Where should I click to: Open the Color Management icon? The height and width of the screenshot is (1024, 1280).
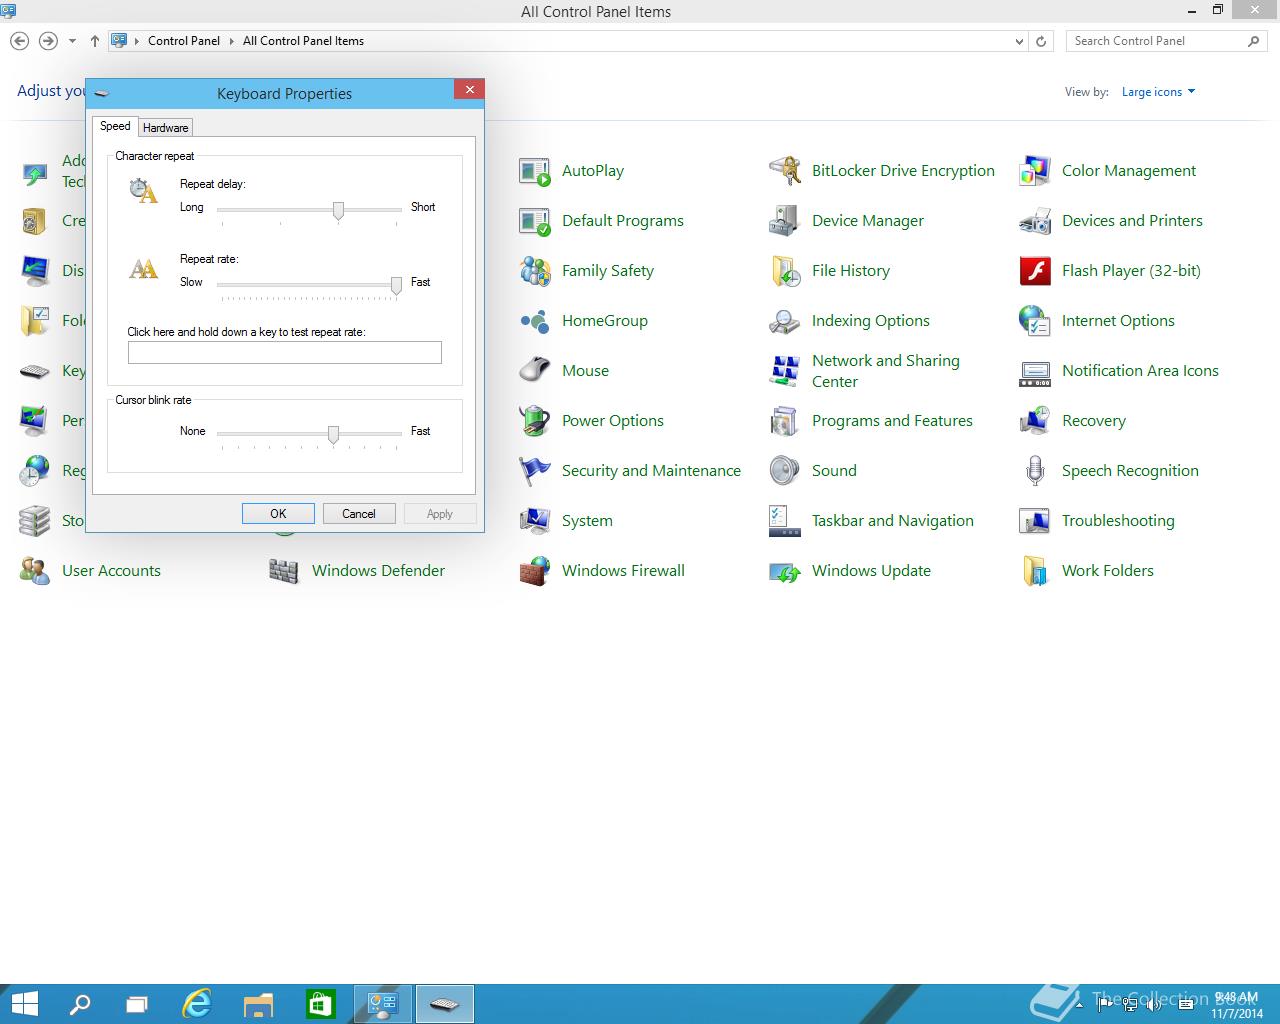tap(1035, 171)
